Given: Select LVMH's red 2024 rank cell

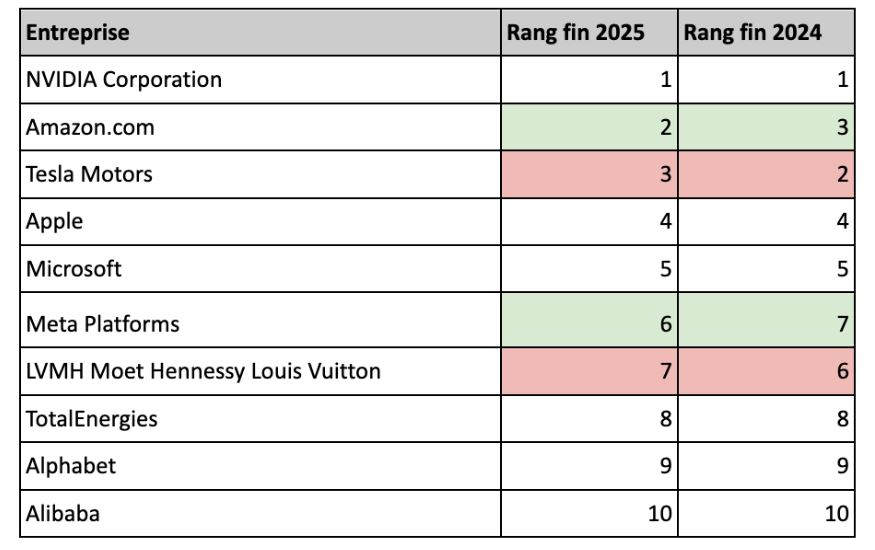Looking at the screenshot, I should click(765, 371).
